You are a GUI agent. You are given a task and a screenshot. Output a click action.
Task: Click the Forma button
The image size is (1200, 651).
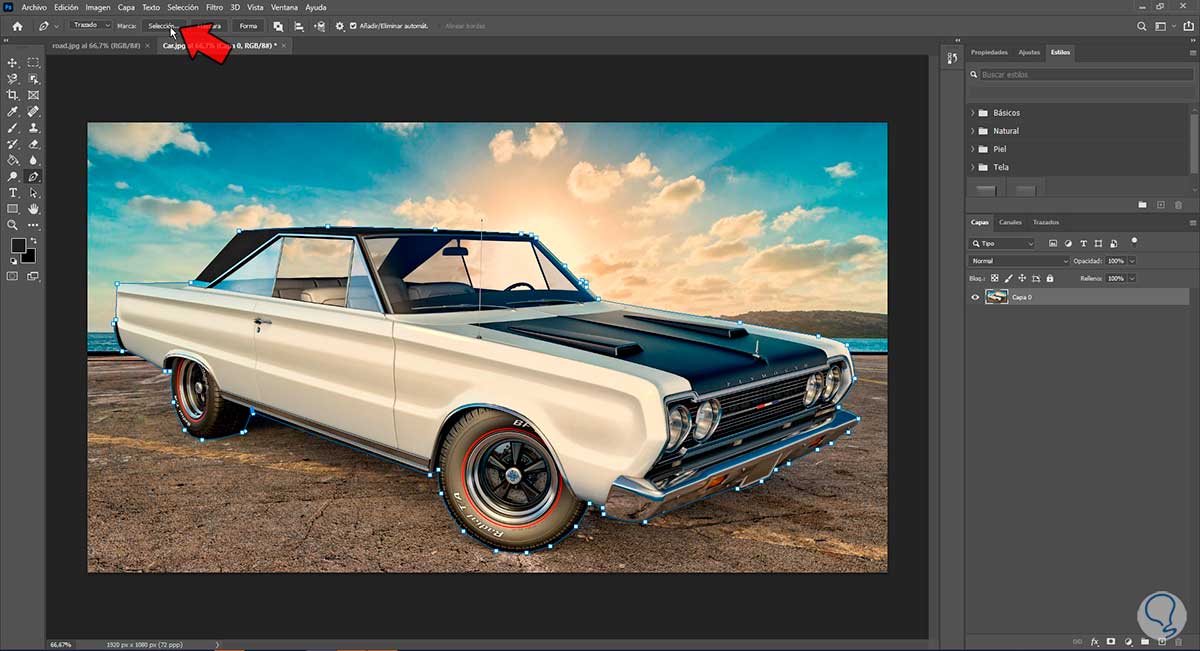[248, 26]
